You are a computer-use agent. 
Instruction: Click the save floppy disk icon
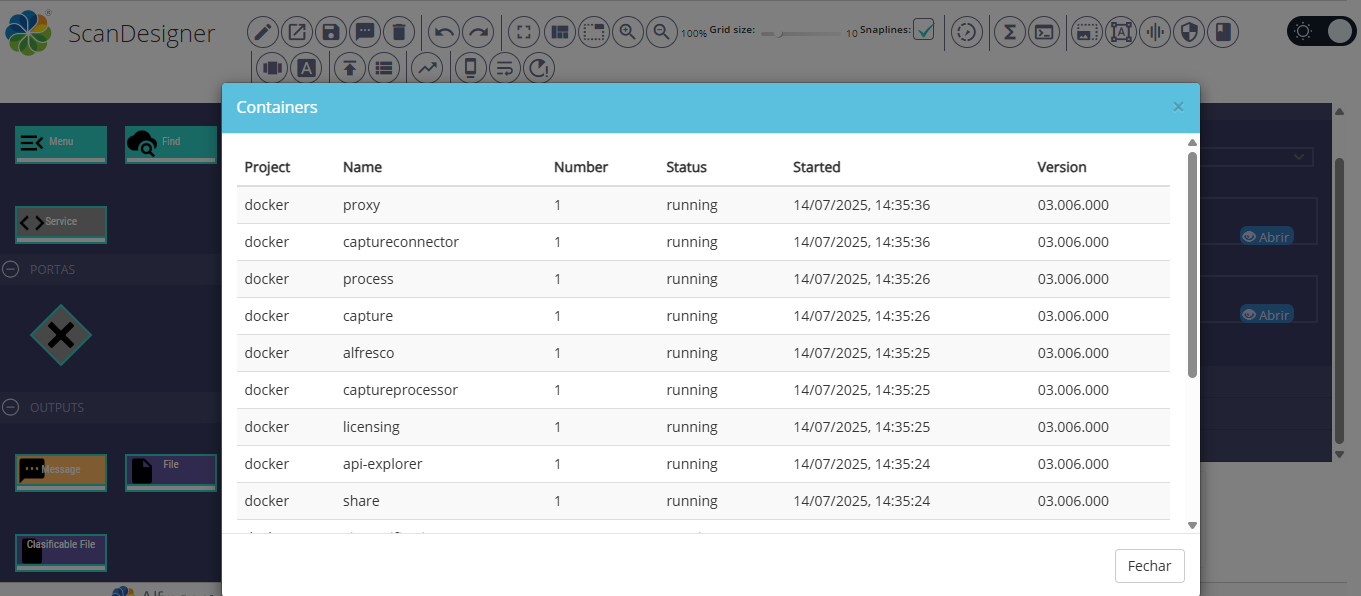331,32
